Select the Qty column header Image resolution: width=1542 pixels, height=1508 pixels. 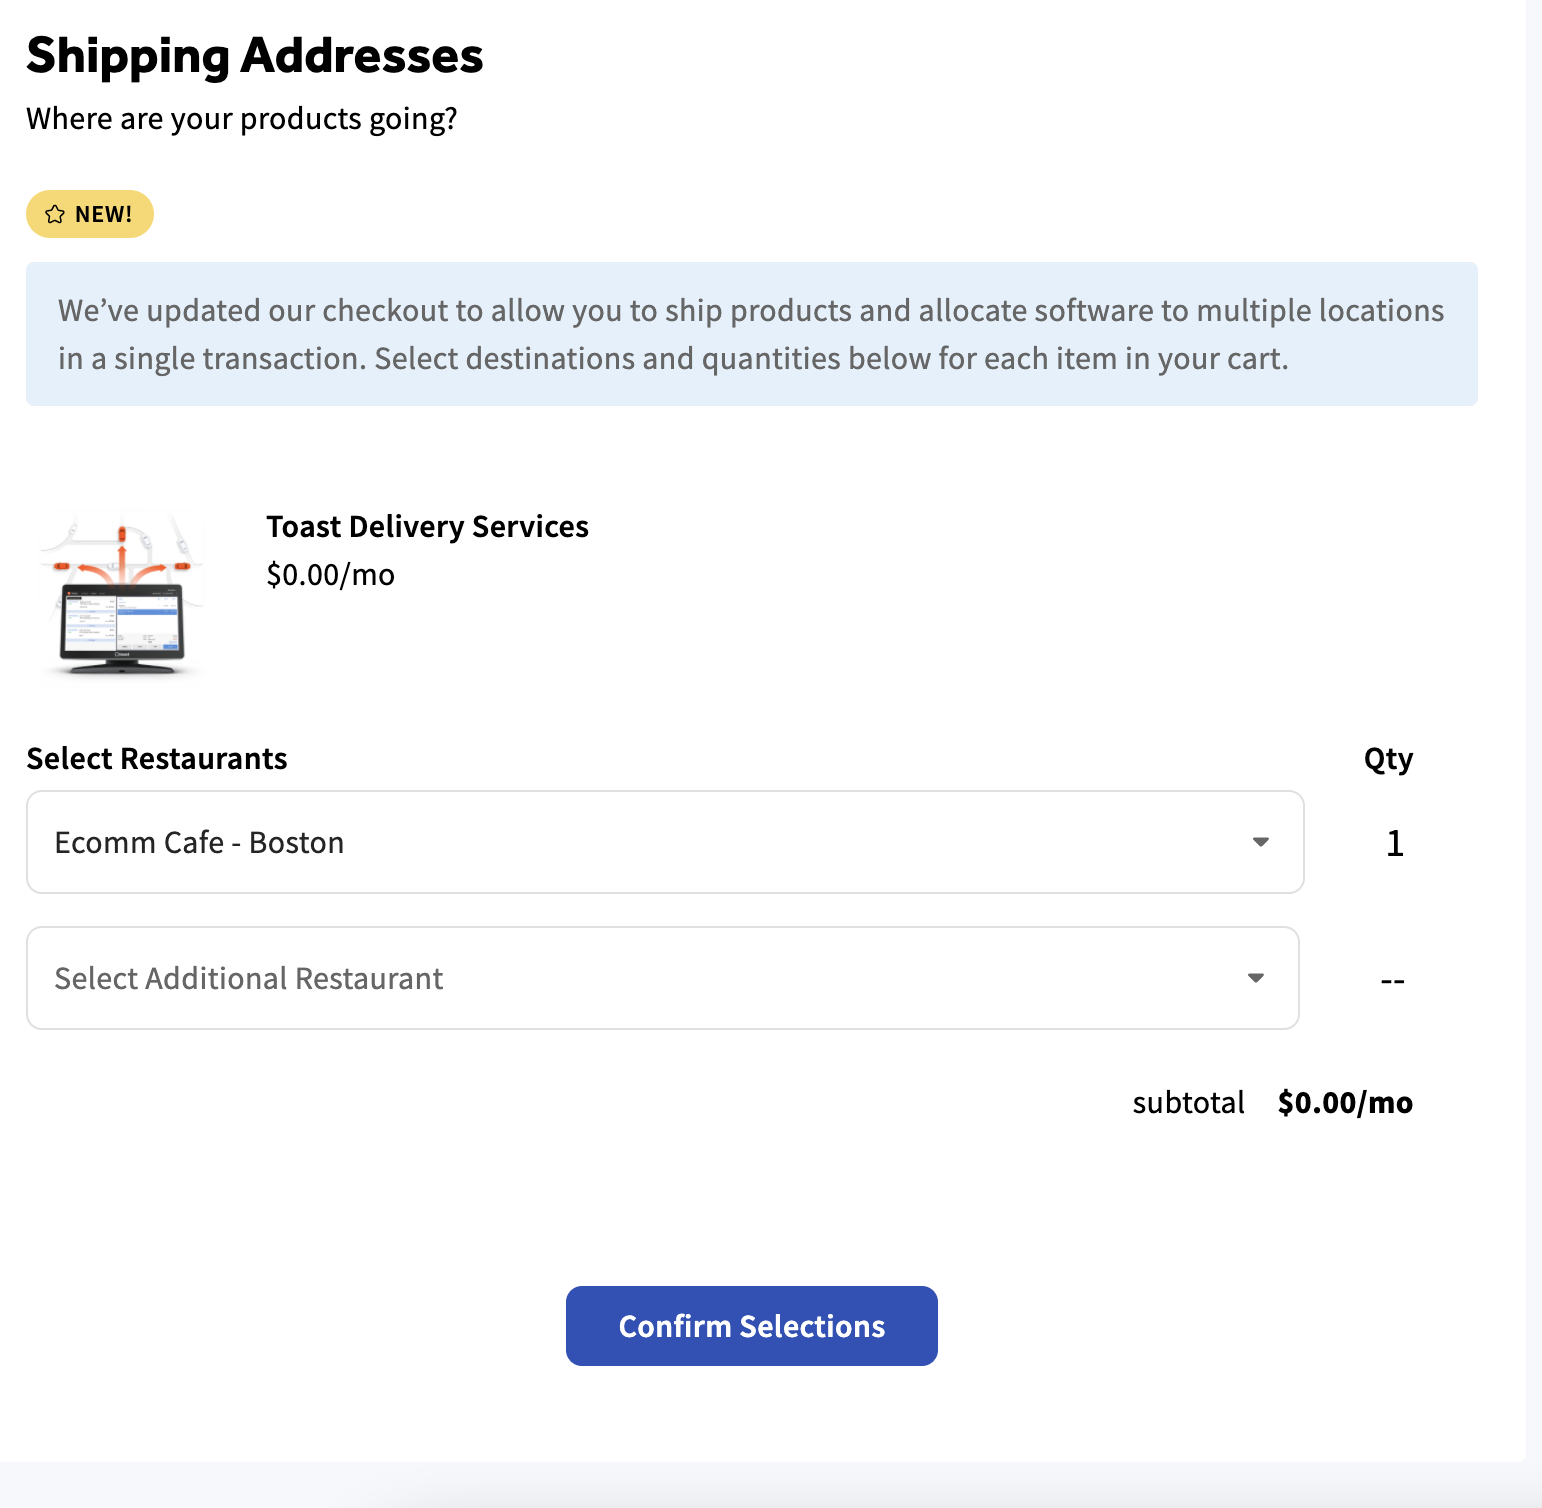point(1388,758)
